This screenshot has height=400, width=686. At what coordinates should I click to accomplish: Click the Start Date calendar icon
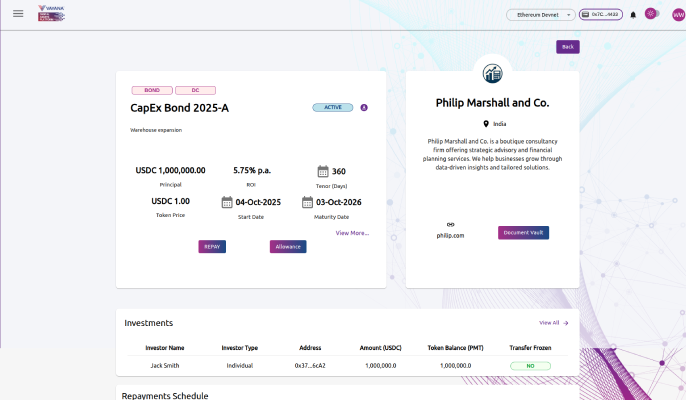tap(227, 202)
